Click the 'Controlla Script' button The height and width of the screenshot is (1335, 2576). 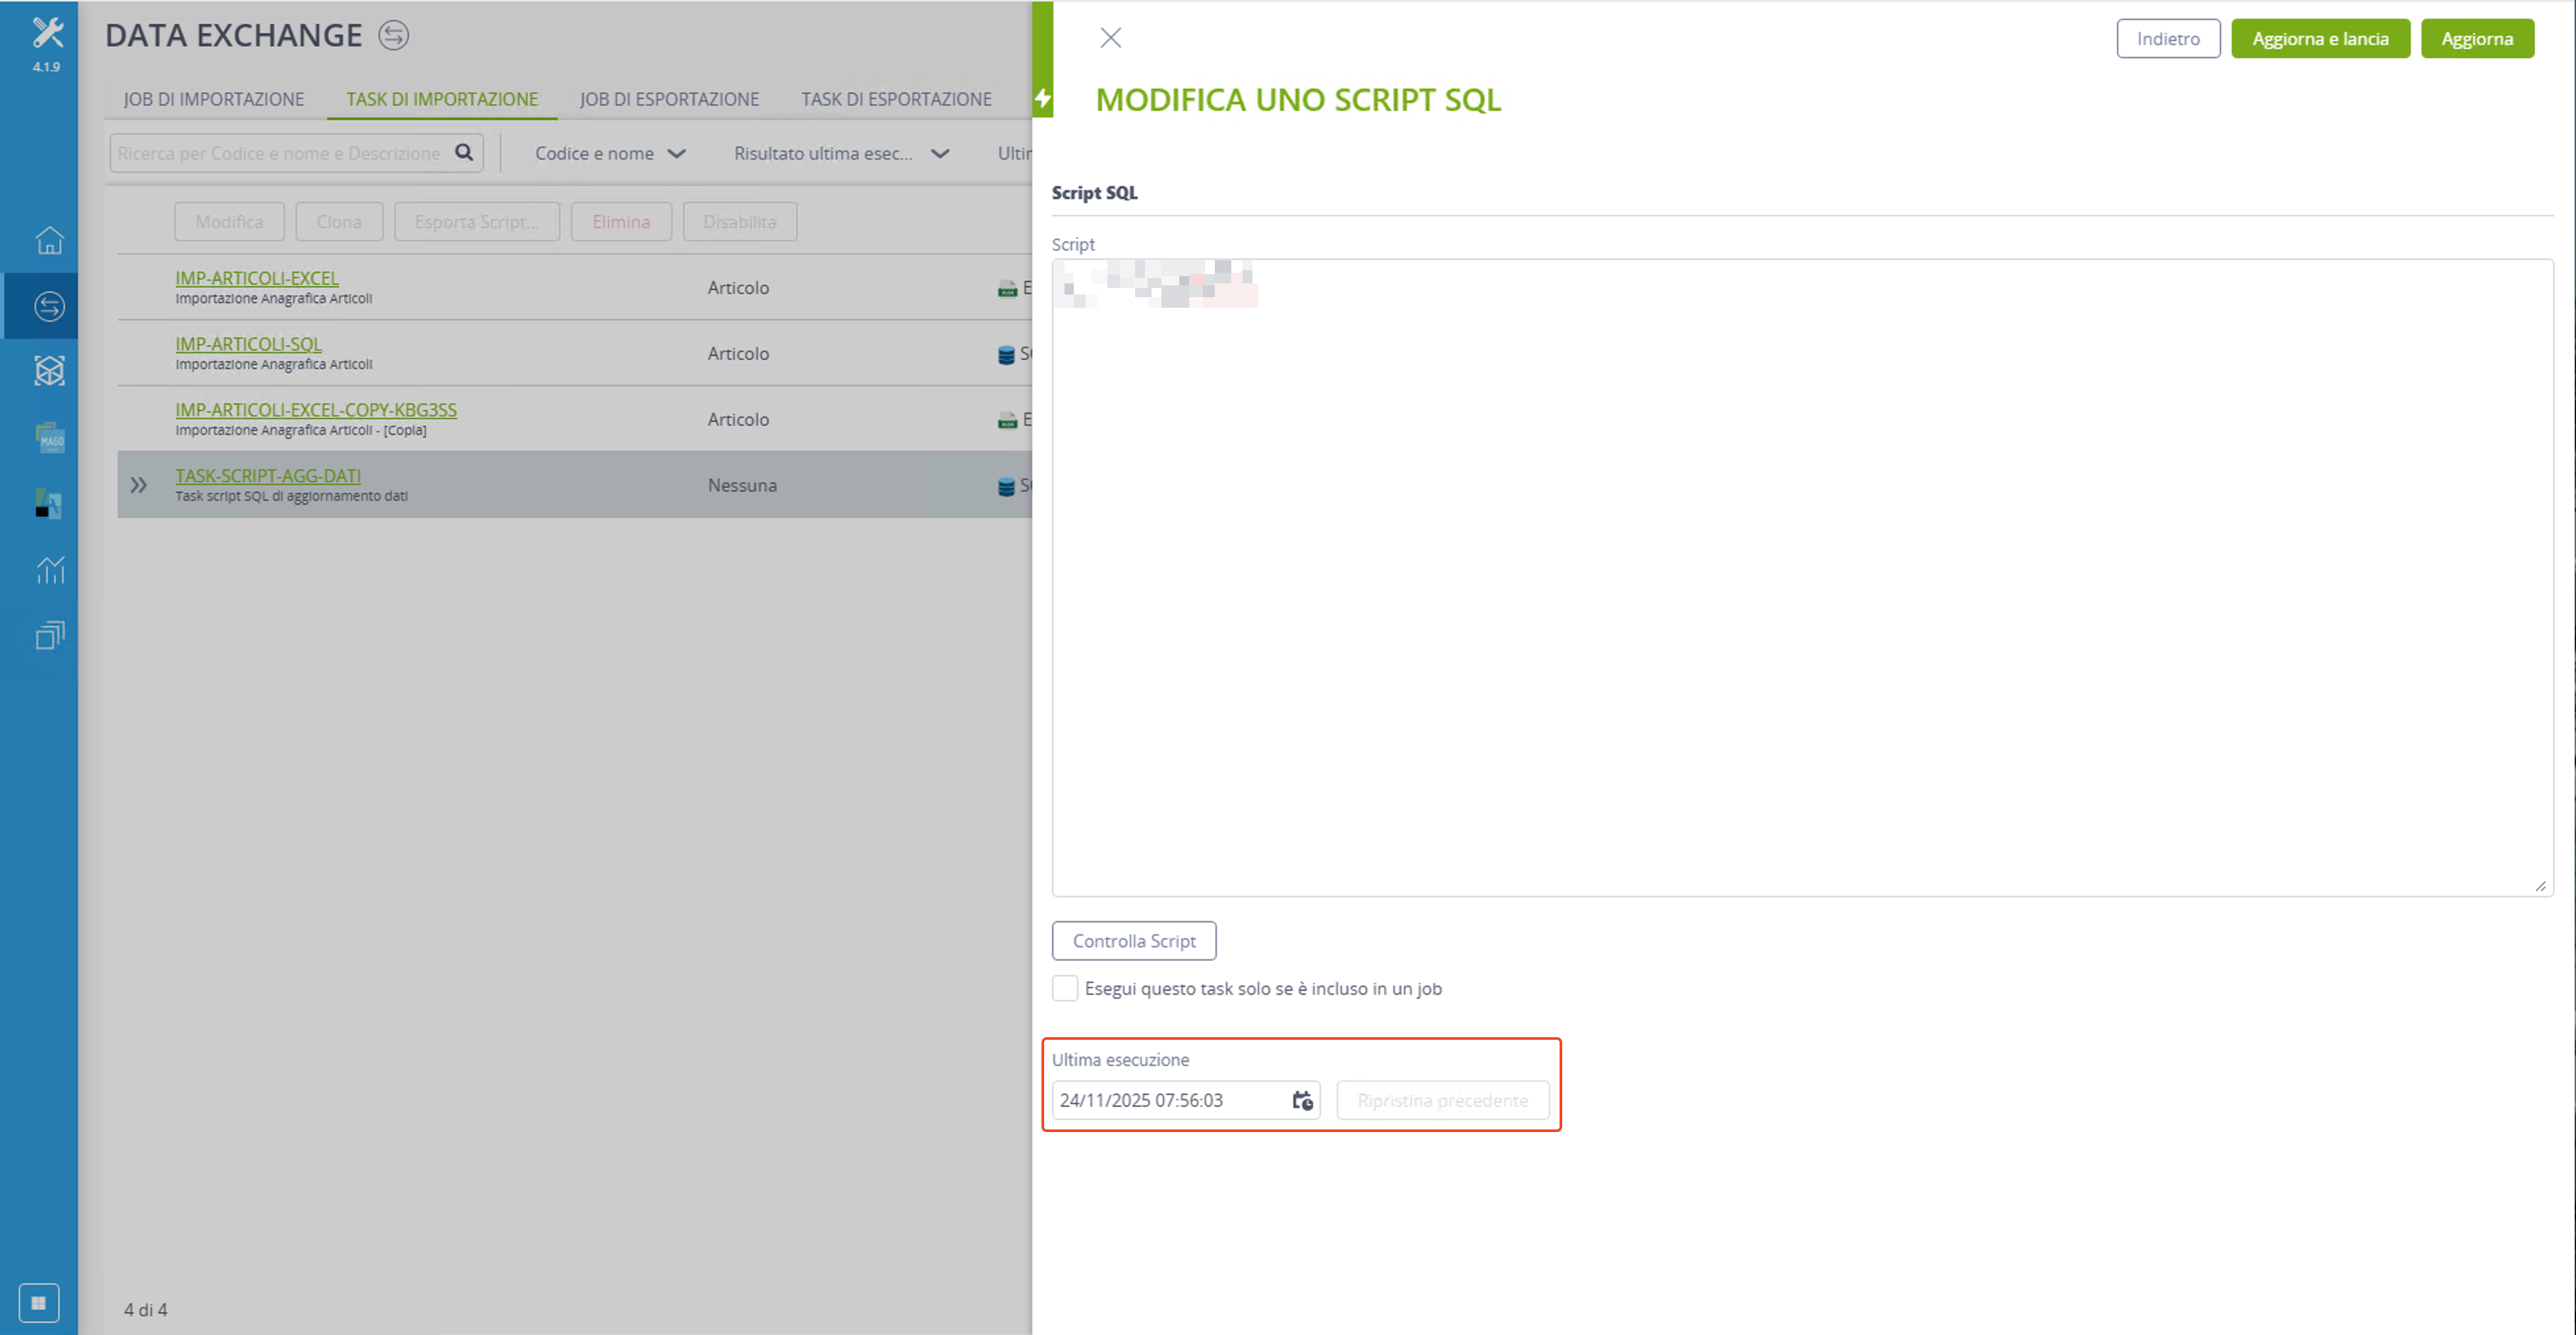coord(1134,940)
